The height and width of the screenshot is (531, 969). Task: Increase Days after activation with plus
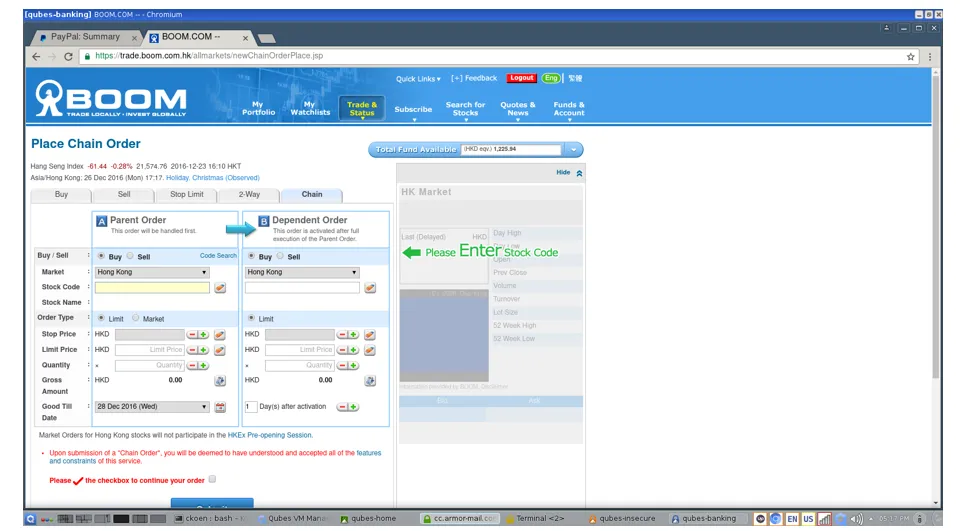coord(353,407)
